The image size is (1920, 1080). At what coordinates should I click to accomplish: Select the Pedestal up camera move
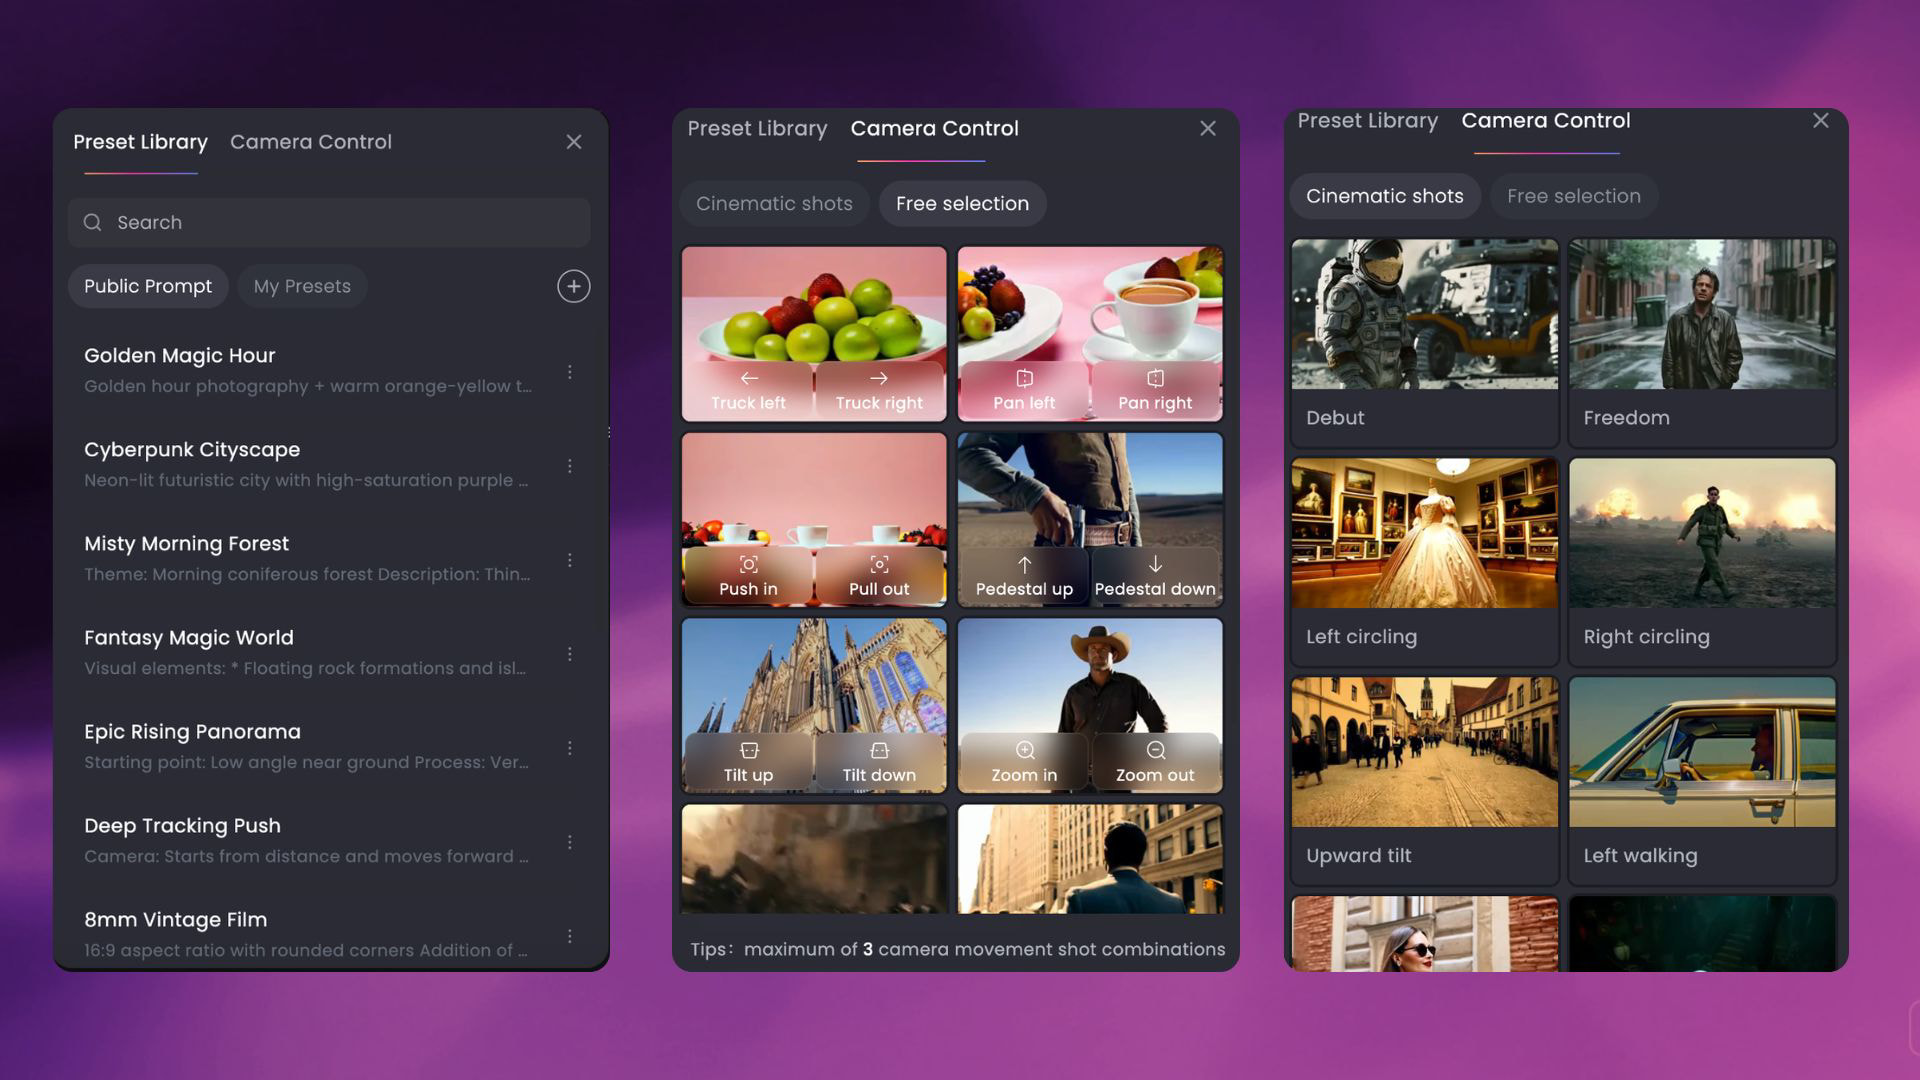pos(1024,577)
